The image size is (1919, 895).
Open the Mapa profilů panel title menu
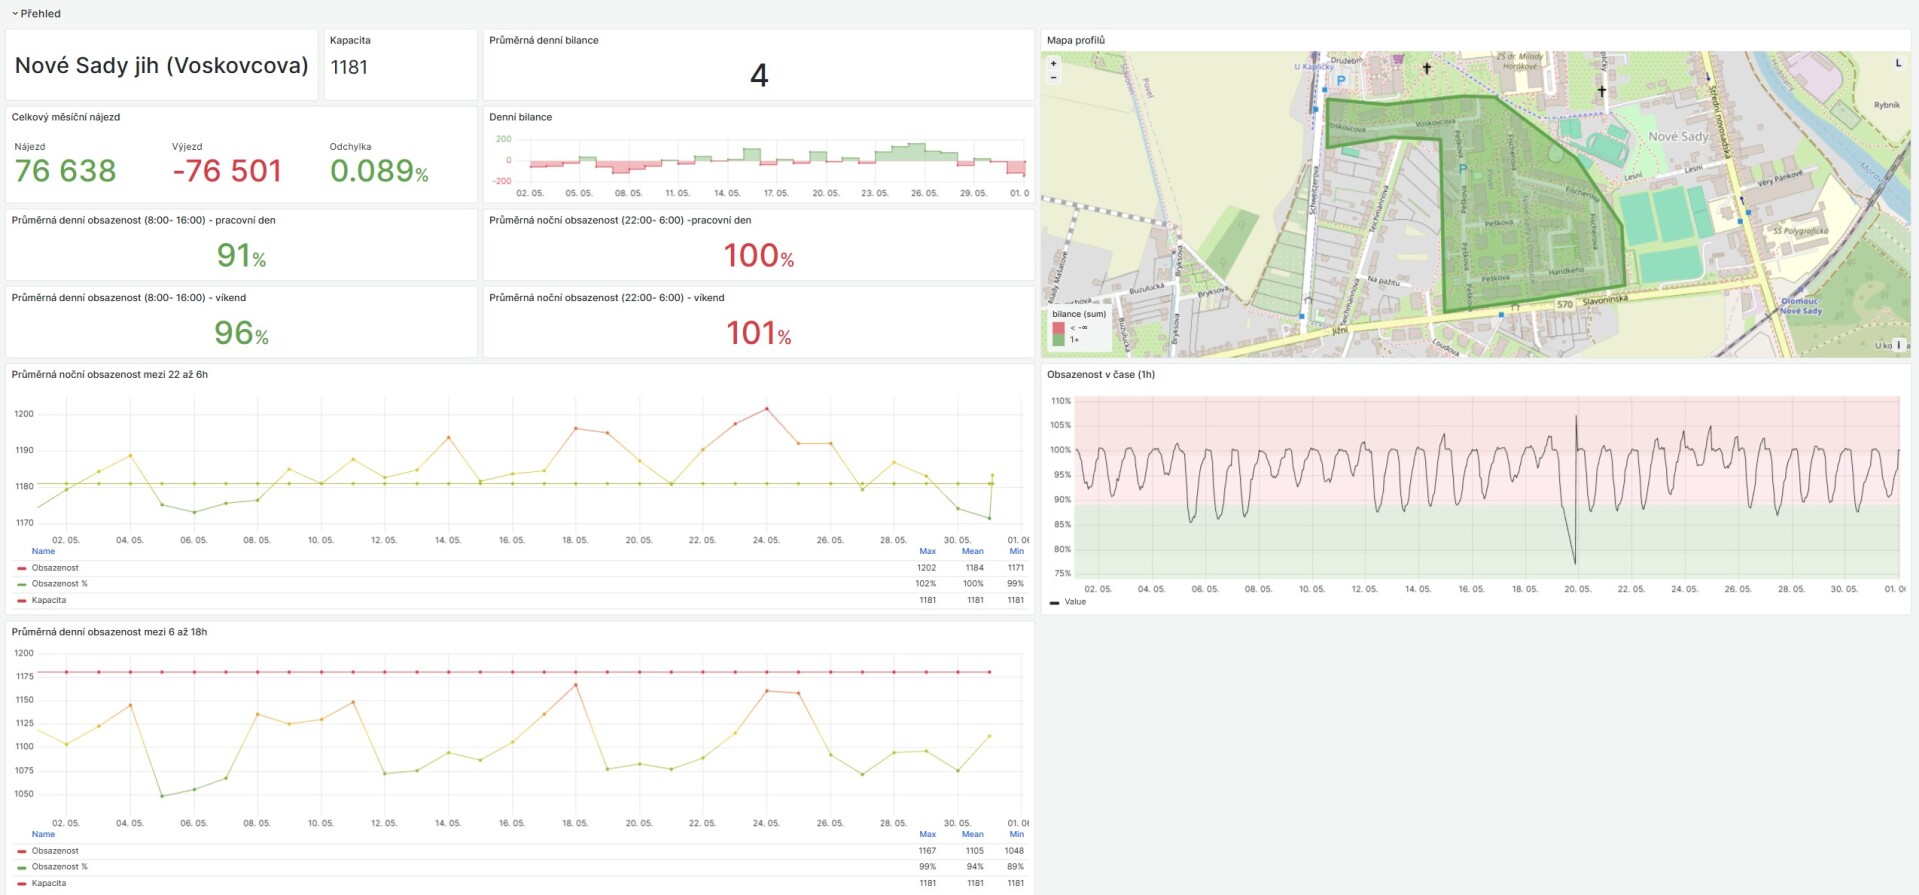(x=1075, y=40)
